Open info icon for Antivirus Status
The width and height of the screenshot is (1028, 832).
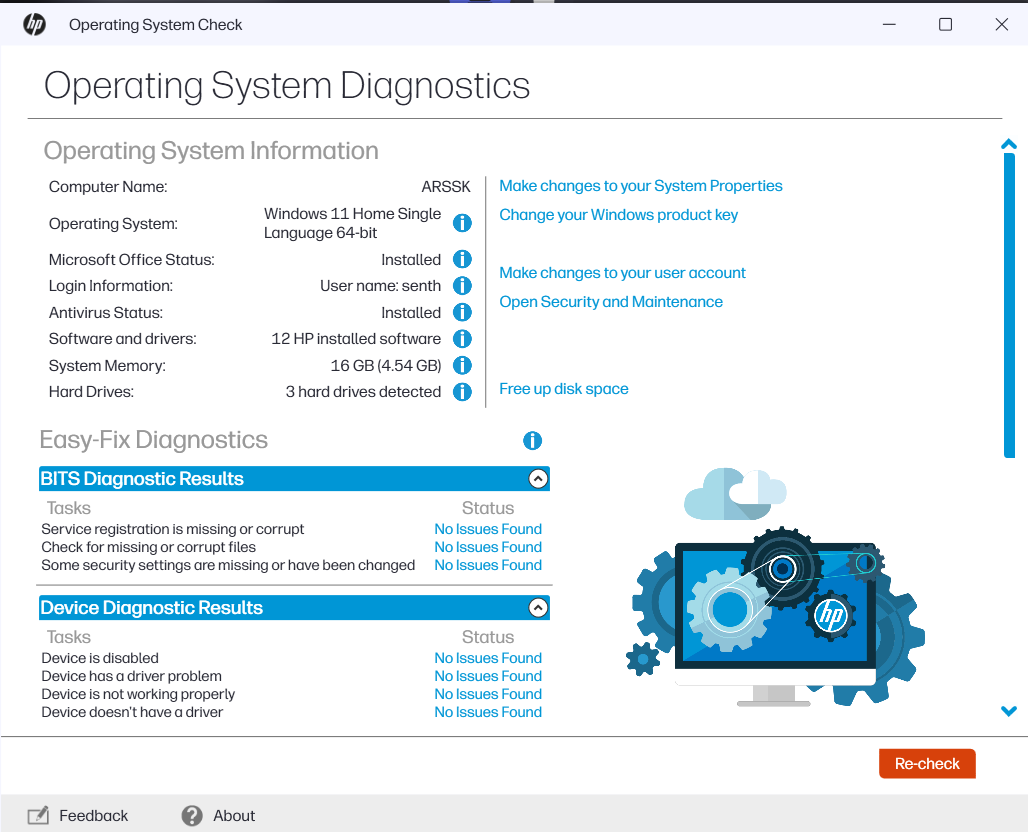click(x=462, y=312)
